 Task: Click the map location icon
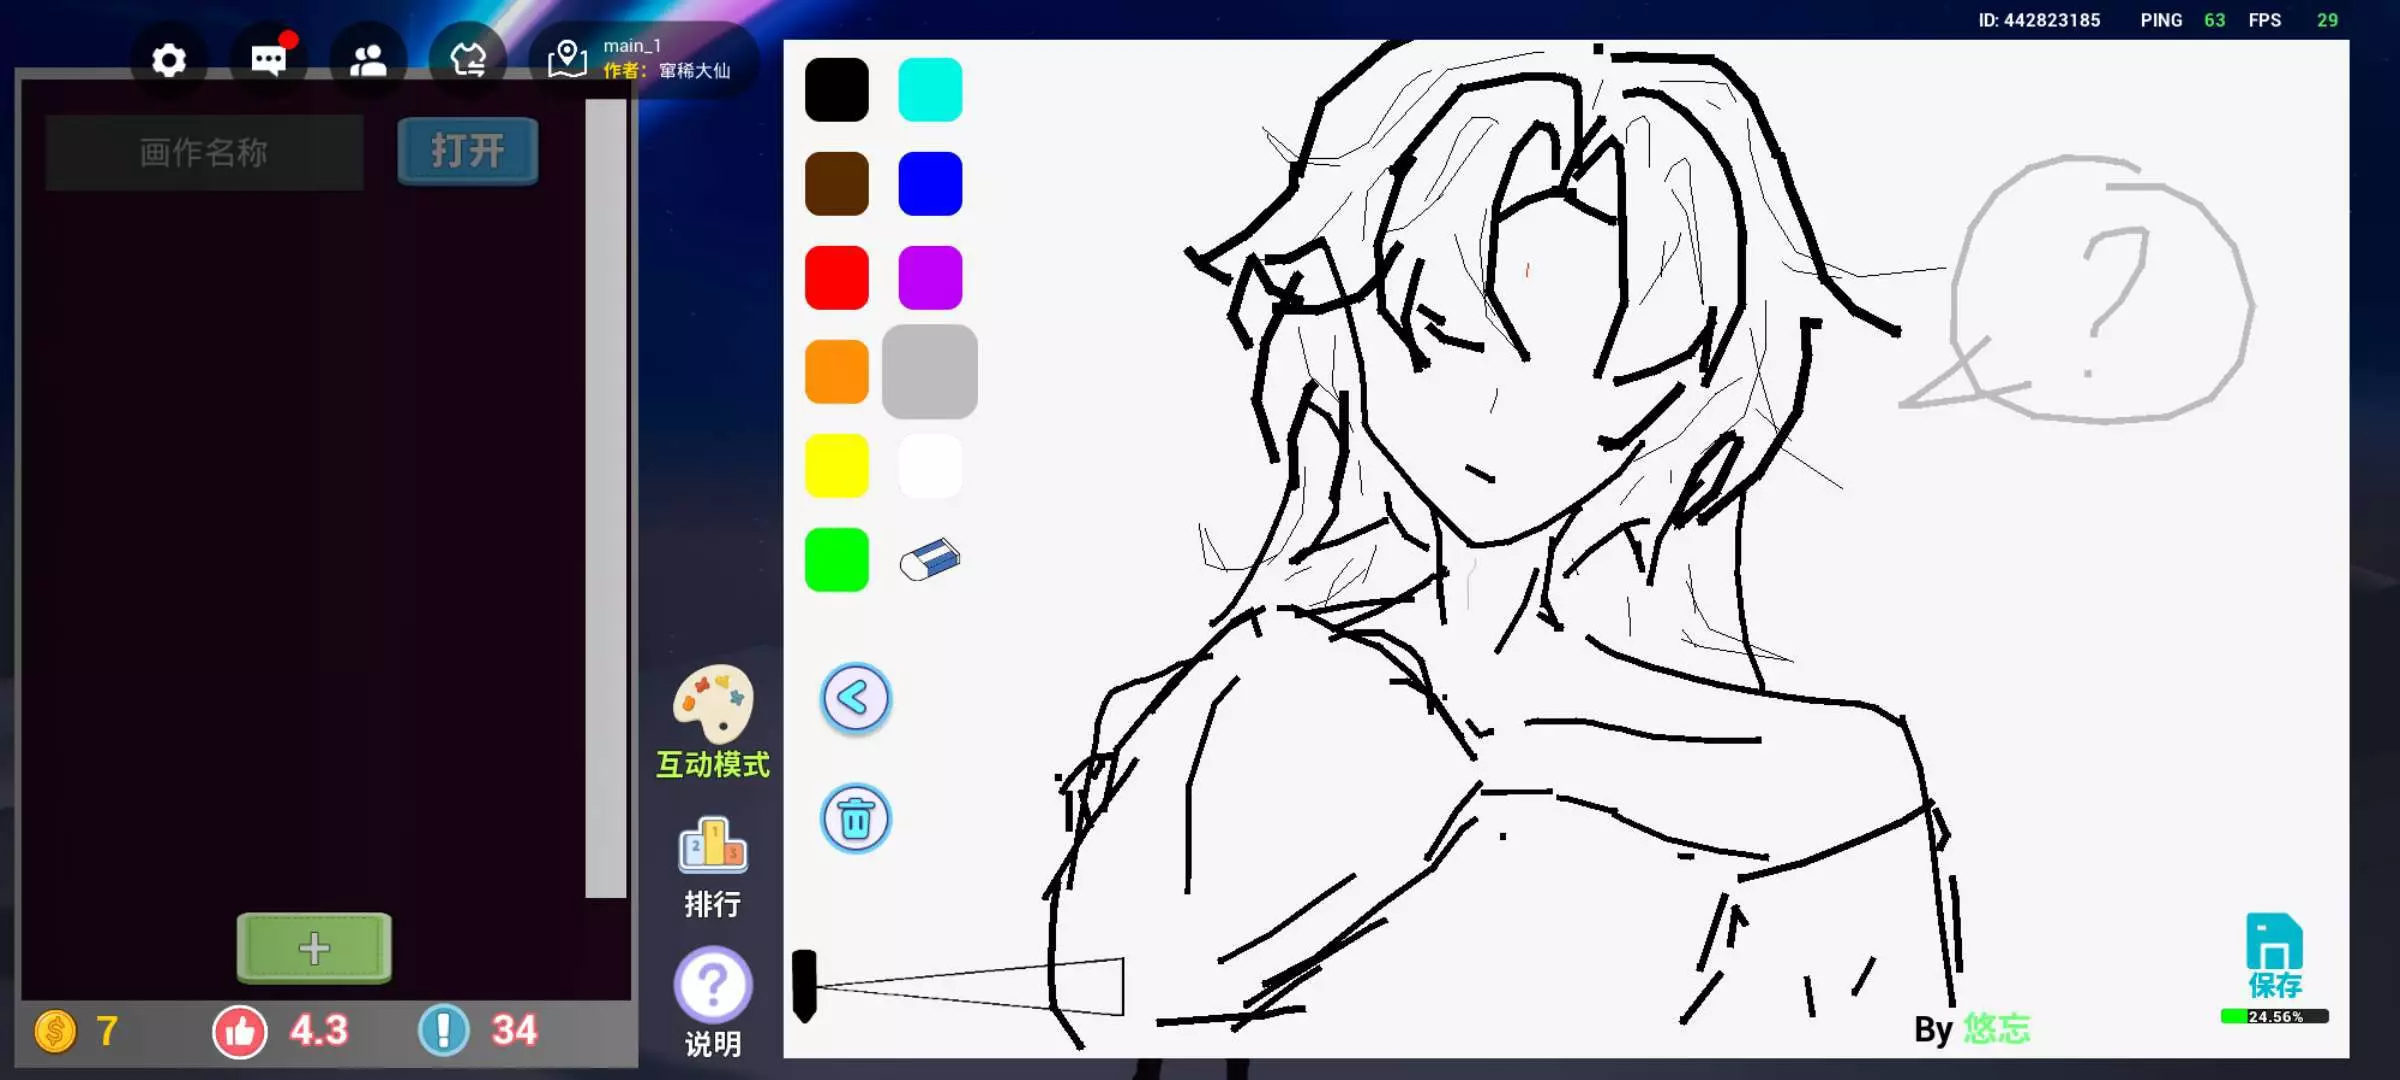567,59
